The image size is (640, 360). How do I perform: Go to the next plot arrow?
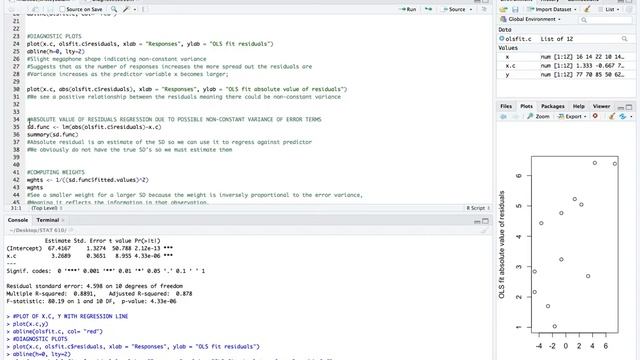click(515, 117)
